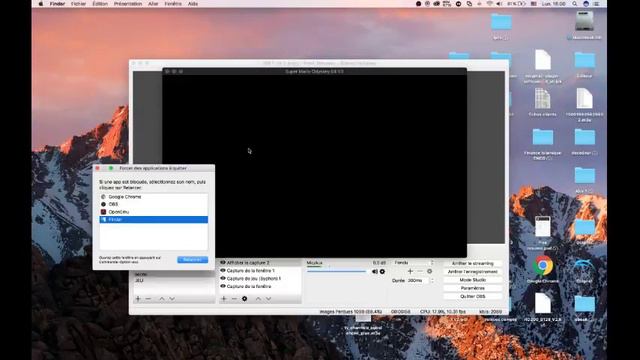Click the clock in the menu bar
Screen dimensions: 640x360
553,4
